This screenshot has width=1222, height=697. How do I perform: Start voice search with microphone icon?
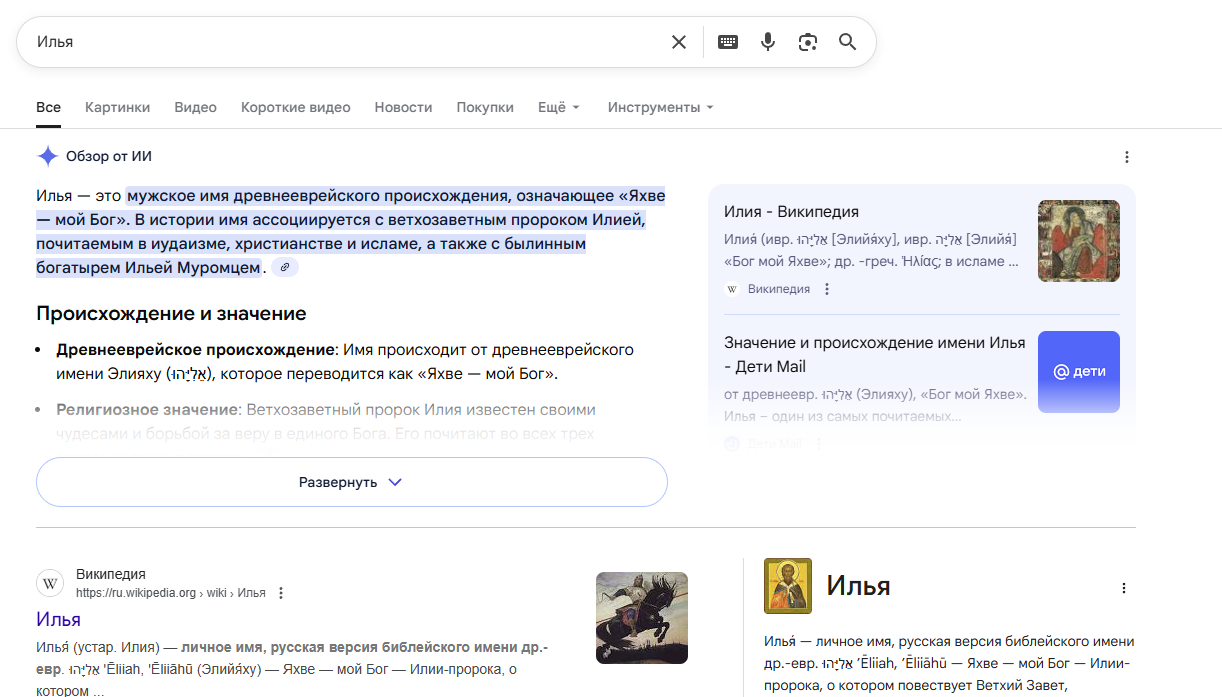coord(768,42)
